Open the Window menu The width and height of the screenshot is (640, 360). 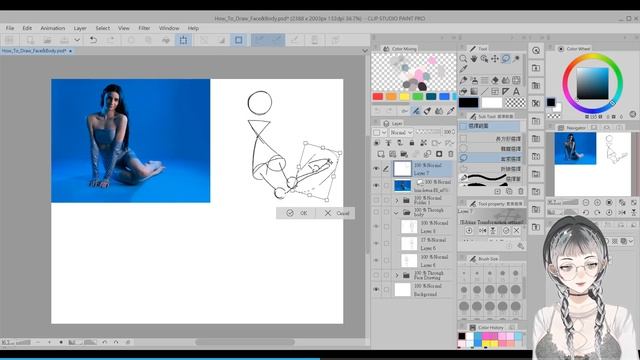169,28
